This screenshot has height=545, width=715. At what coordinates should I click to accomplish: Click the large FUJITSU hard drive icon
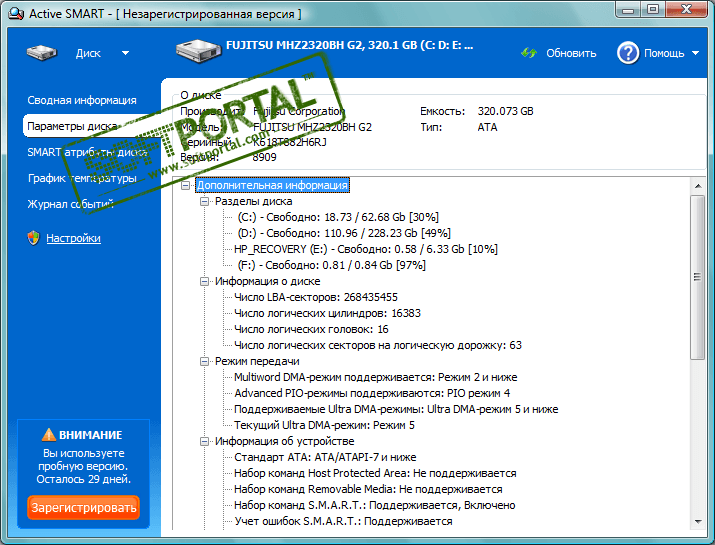coord(198,51)
